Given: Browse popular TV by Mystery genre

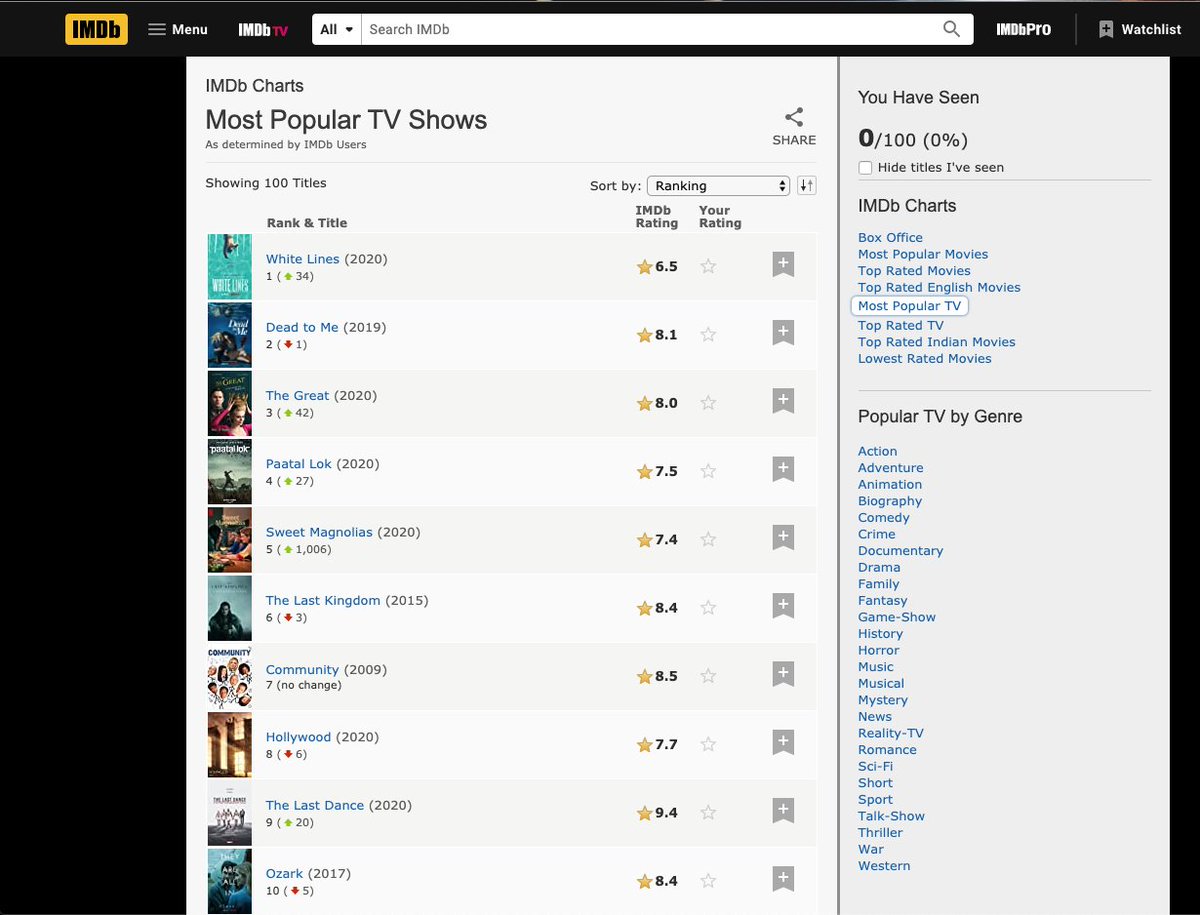Looking at the screenshot, I should click(x=883, y=700).
